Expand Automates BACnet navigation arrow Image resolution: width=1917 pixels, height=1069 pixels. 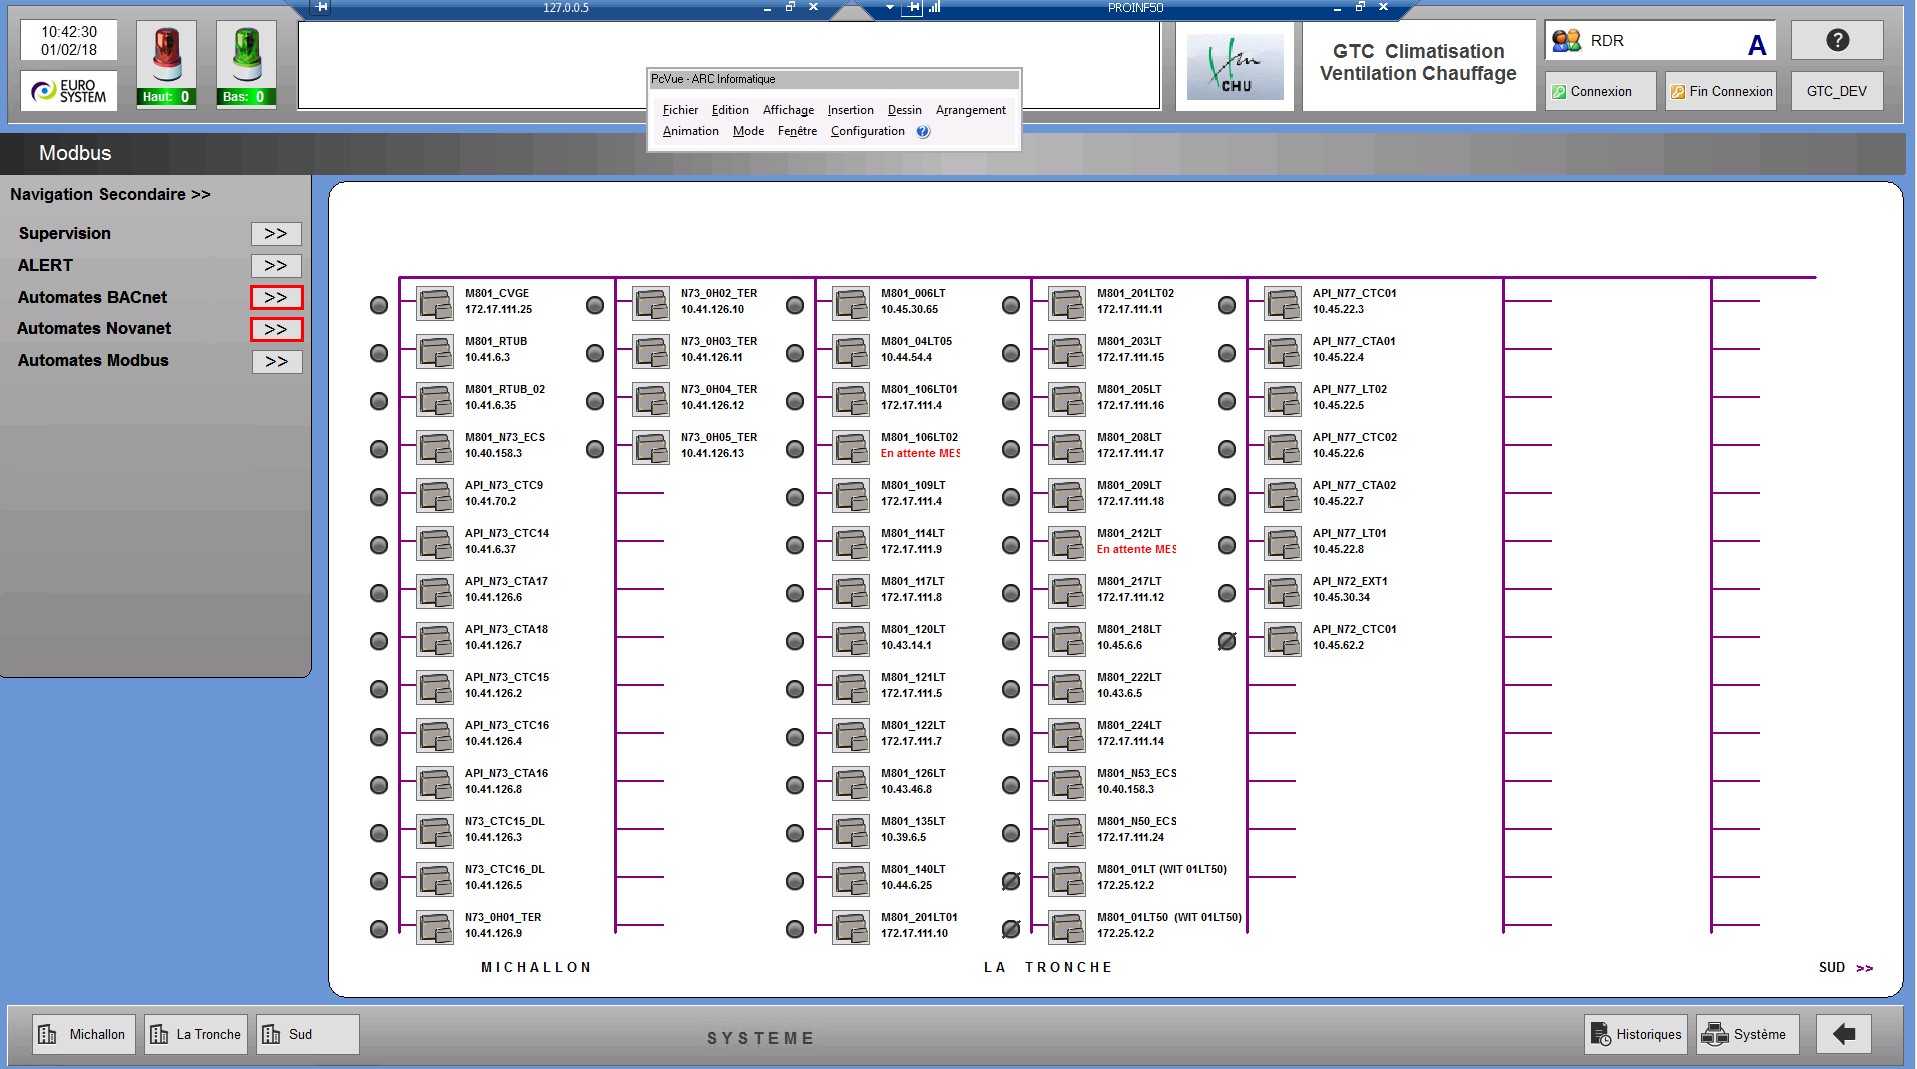pyautogui.click(x=276, y=298)
